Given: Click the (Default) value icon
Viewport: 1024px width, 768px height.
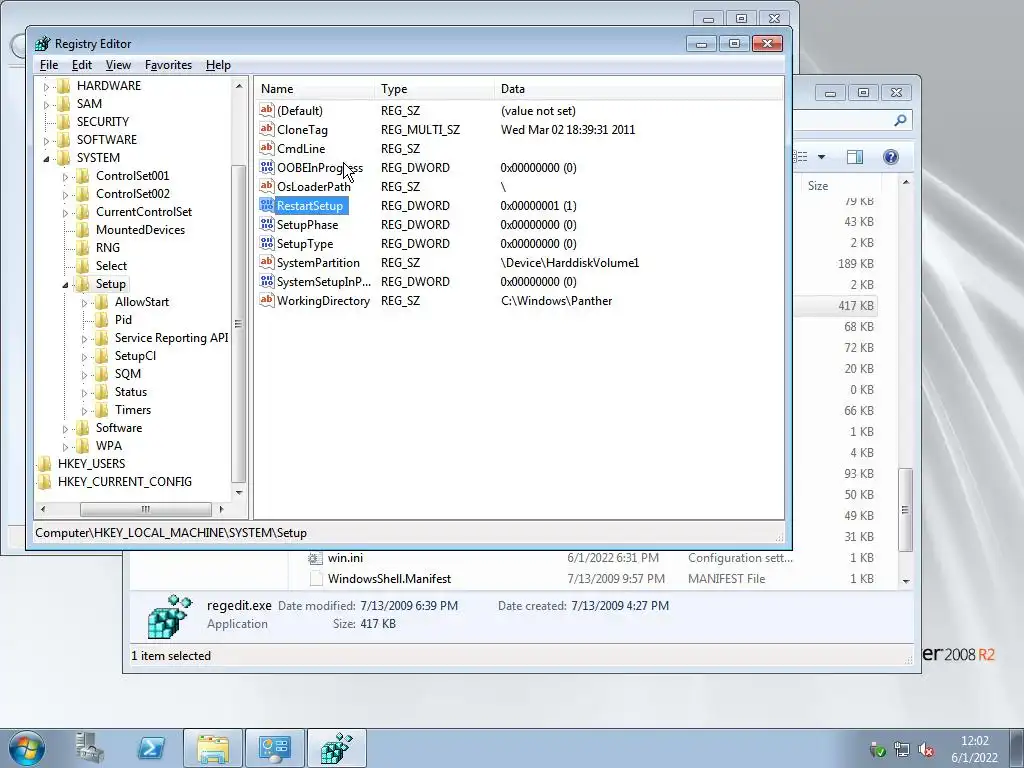Looking at the screenshot, I should click(x=266, y=110).
